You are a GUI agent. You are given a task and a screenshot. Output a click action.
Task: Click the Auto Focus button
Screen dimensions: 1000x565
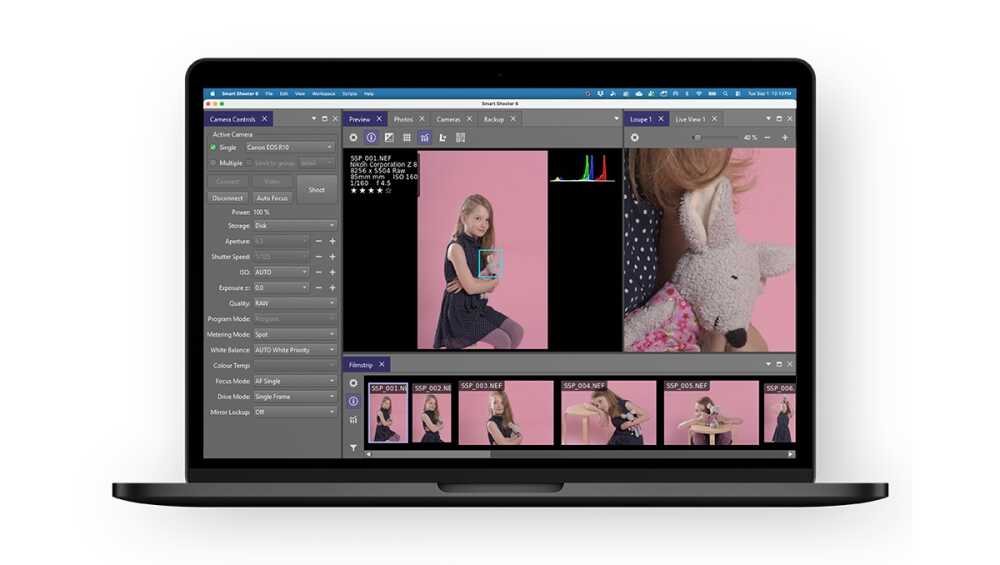[x=272, y=198]
